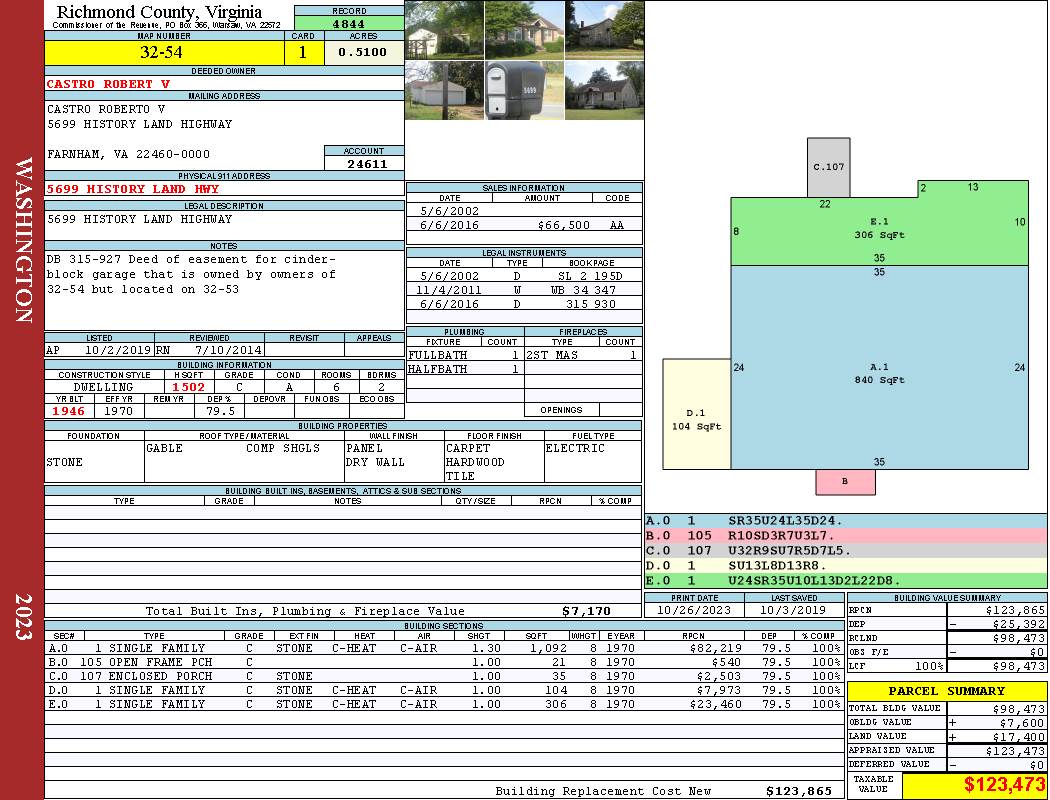Viewport: 1050px width, 800px height.
Task: Click the account number 24611 field
Action: coord(366,164)
